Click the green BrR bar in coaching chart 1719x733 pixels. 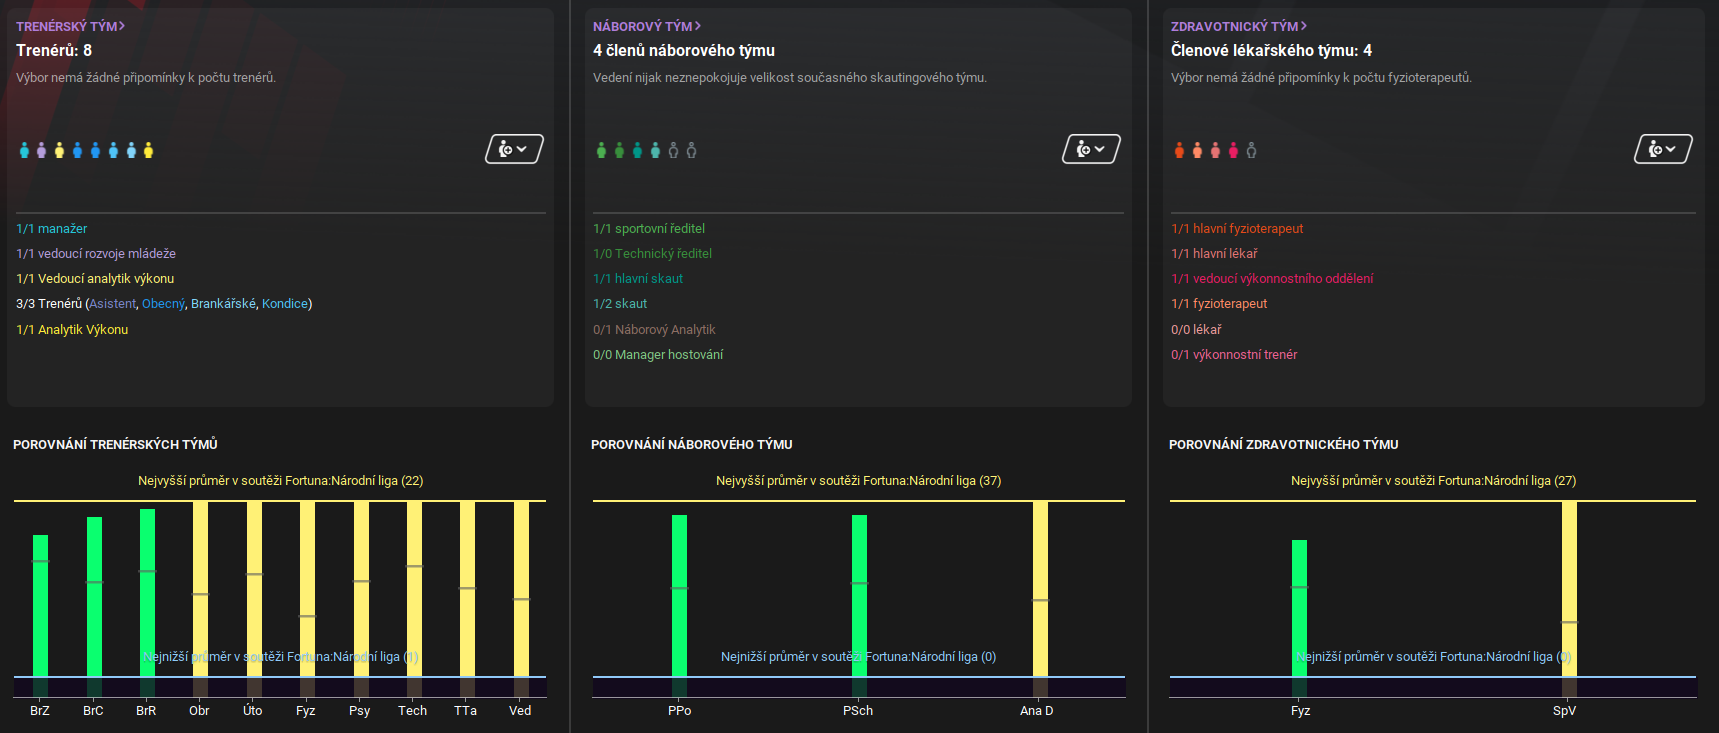click(147, 593)
